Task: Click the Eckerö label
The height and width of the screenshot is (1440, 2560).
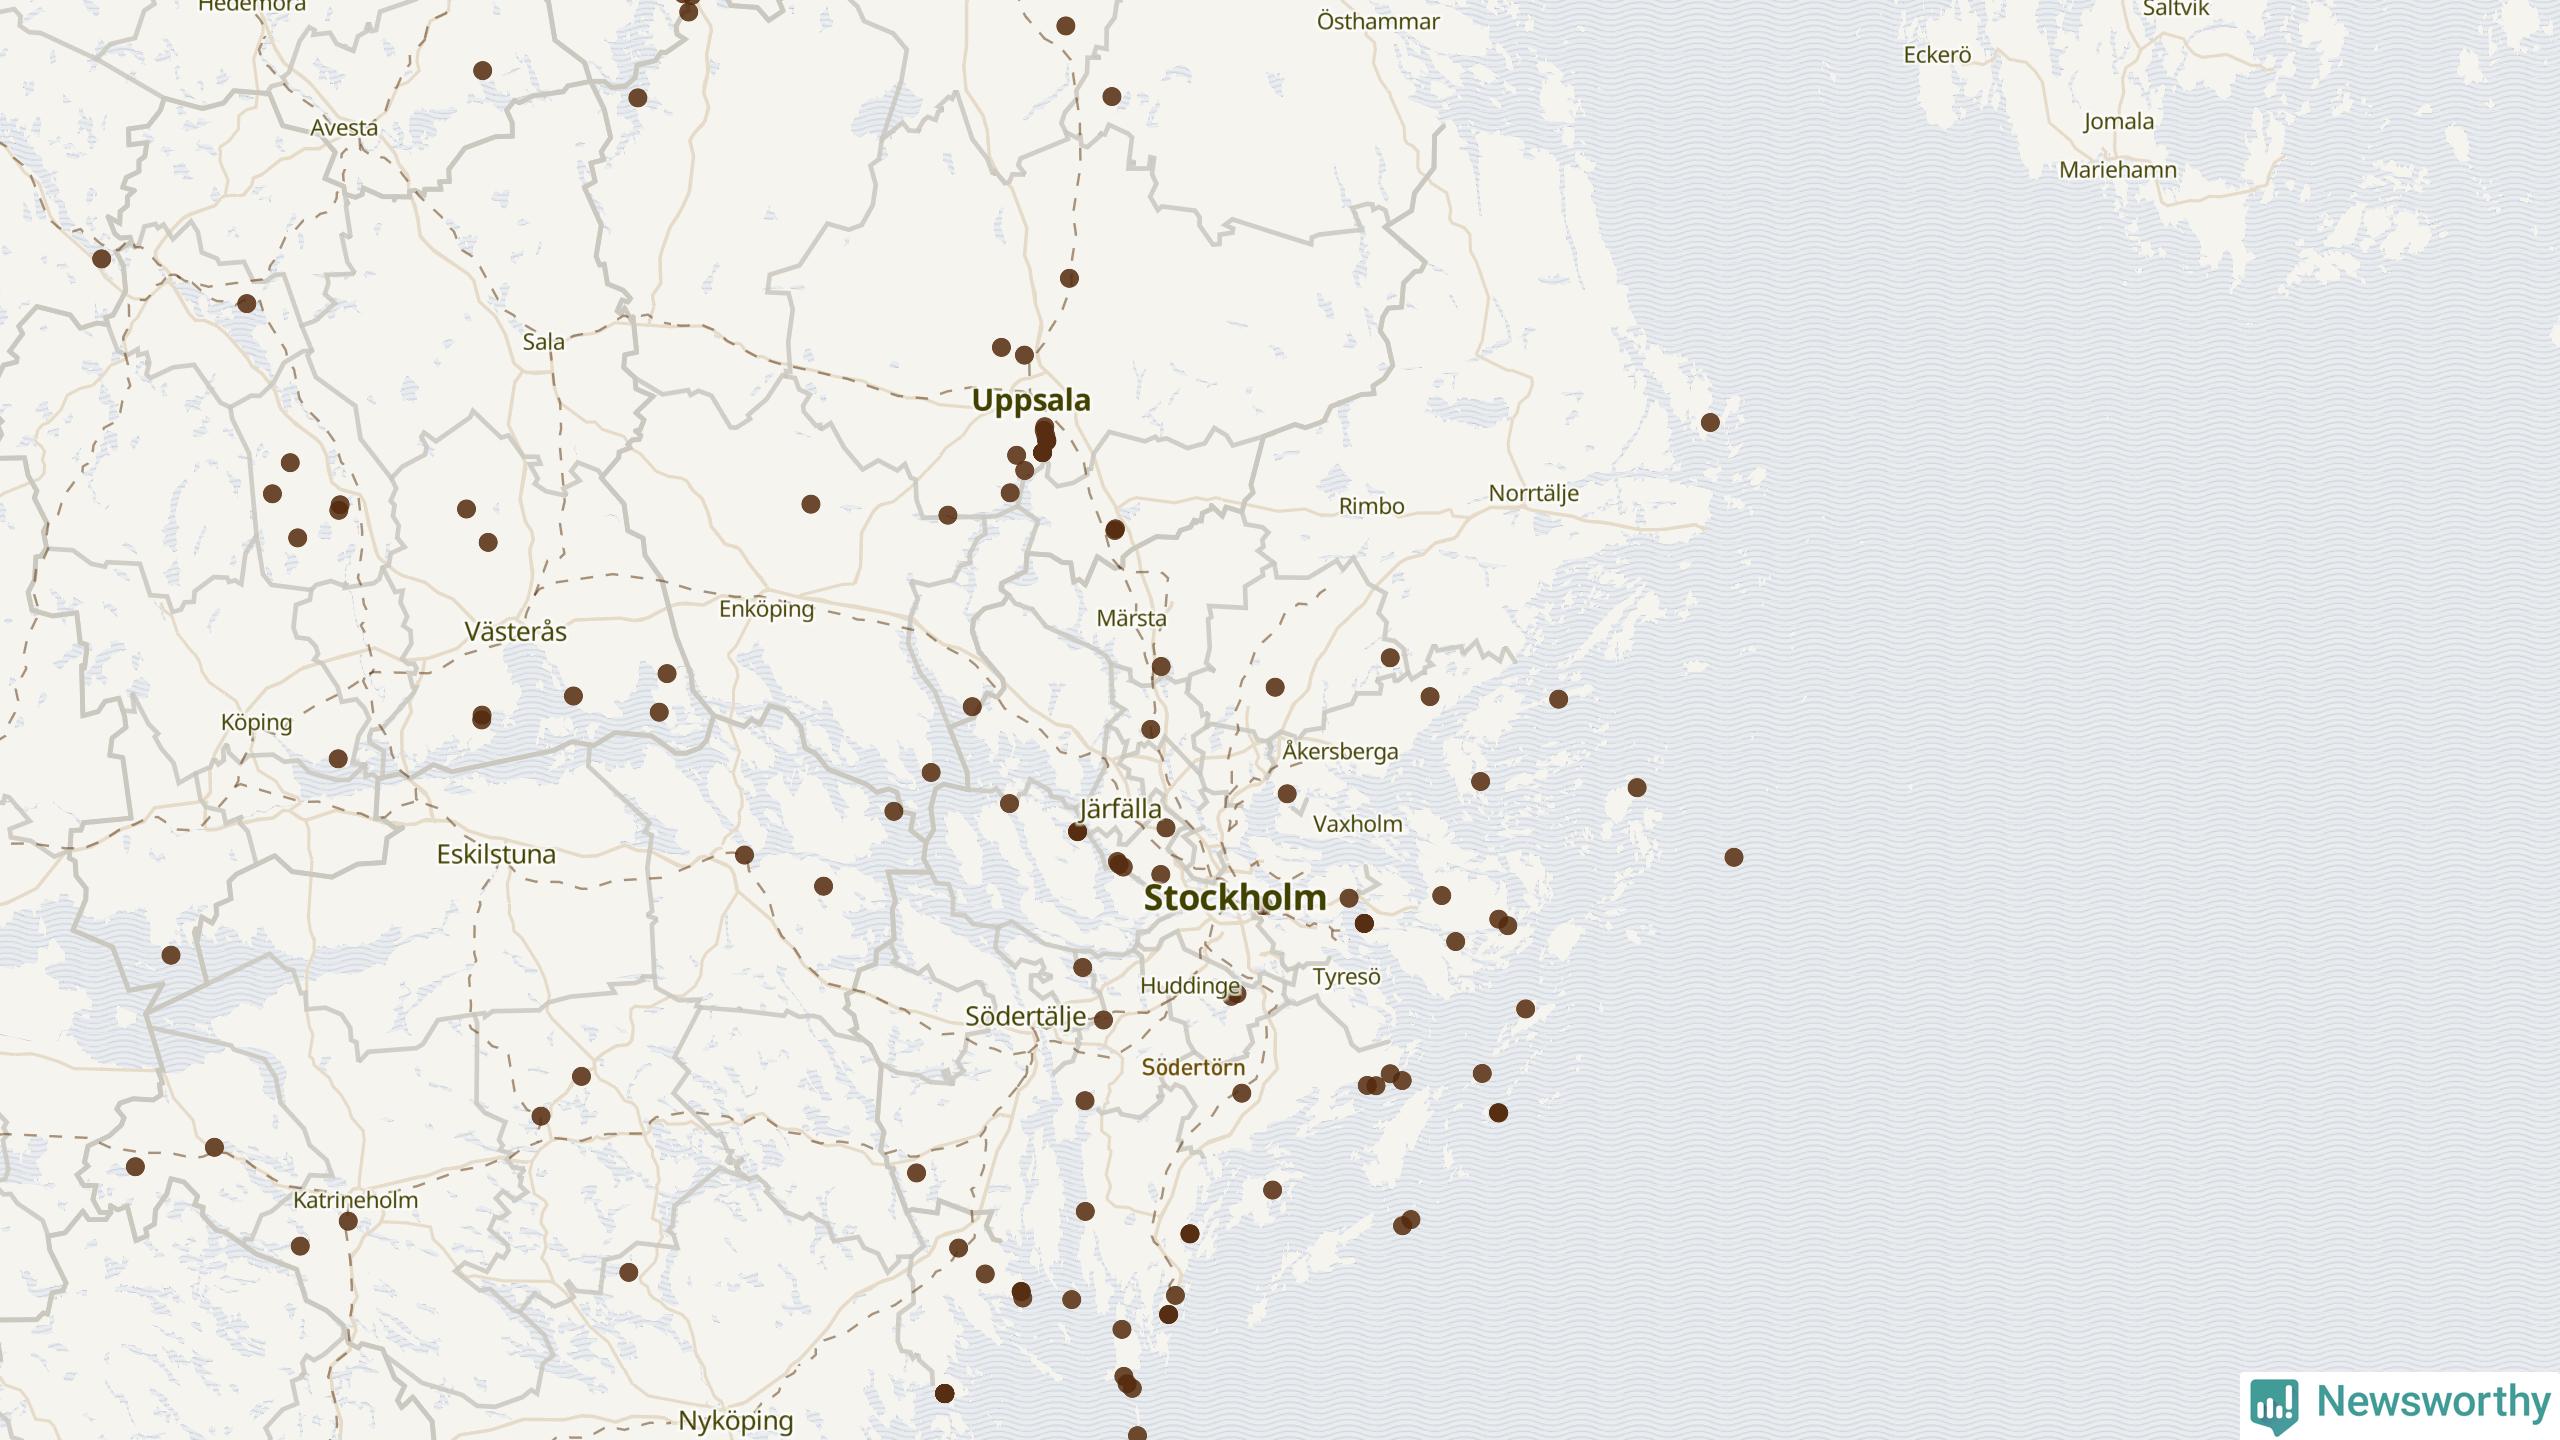Action: coord(1937,55)
